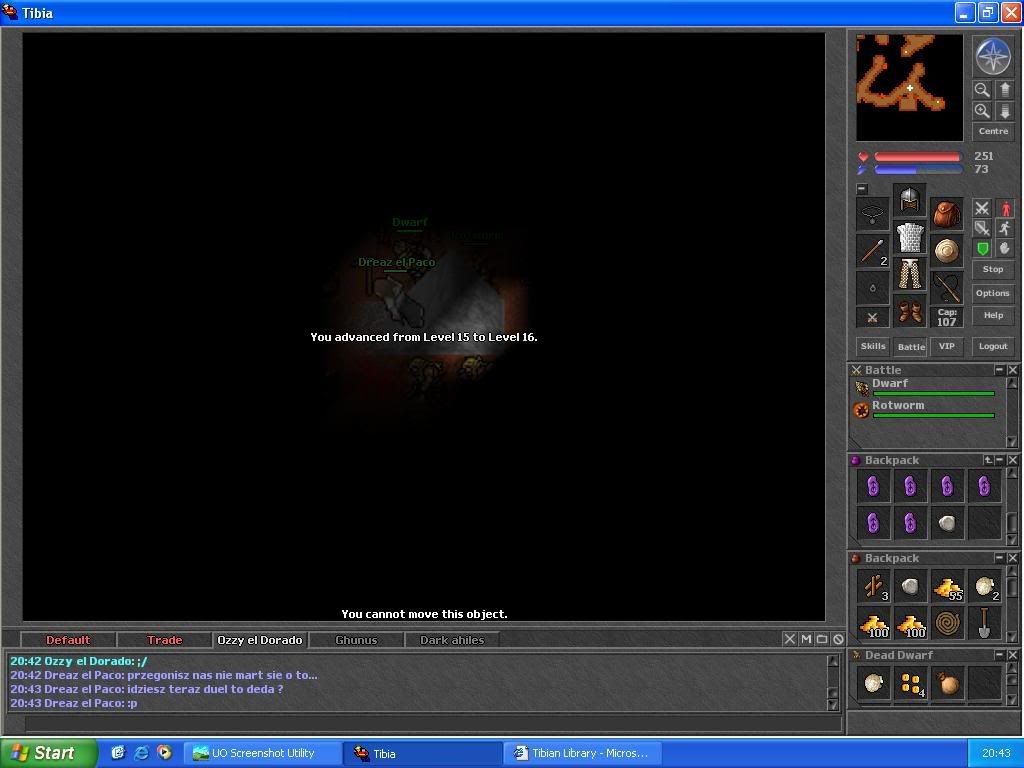Click the round wooden shield slot
This screenshot has height=768, width=1024.
946,251
